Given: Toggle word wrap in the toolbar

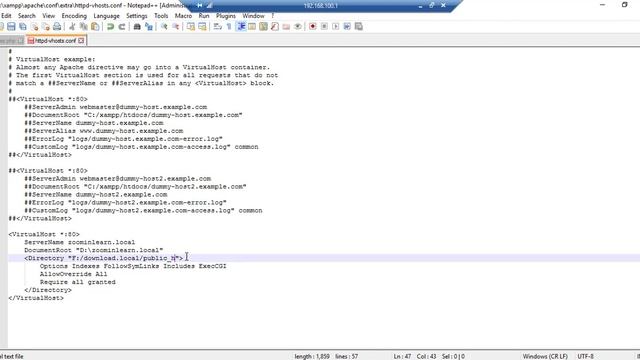Looking at the screenshot, I should click(218, 27).
